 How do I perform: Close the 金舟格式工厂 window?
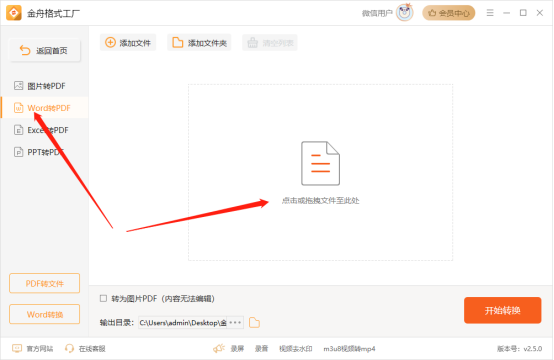click(x=540, y=13)
